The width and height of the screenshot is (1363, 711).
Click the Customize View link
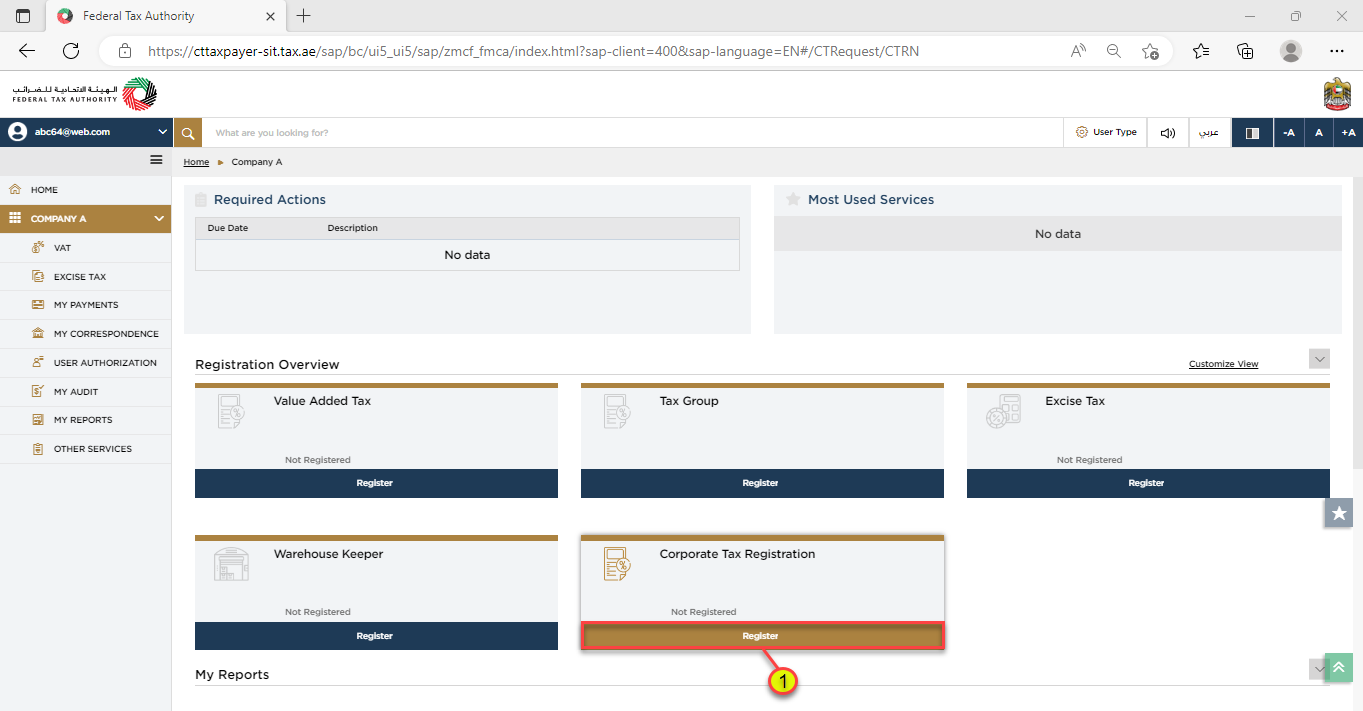pos(1223,364)
